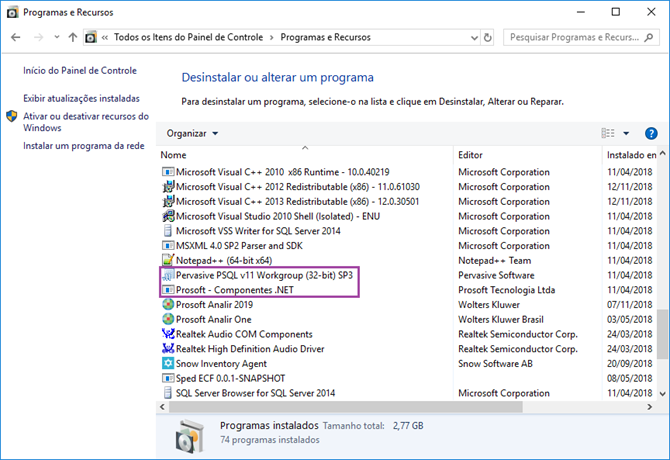
Task: Click the horizontal scrollbar right arrow
Action: [x=650, y=407]
